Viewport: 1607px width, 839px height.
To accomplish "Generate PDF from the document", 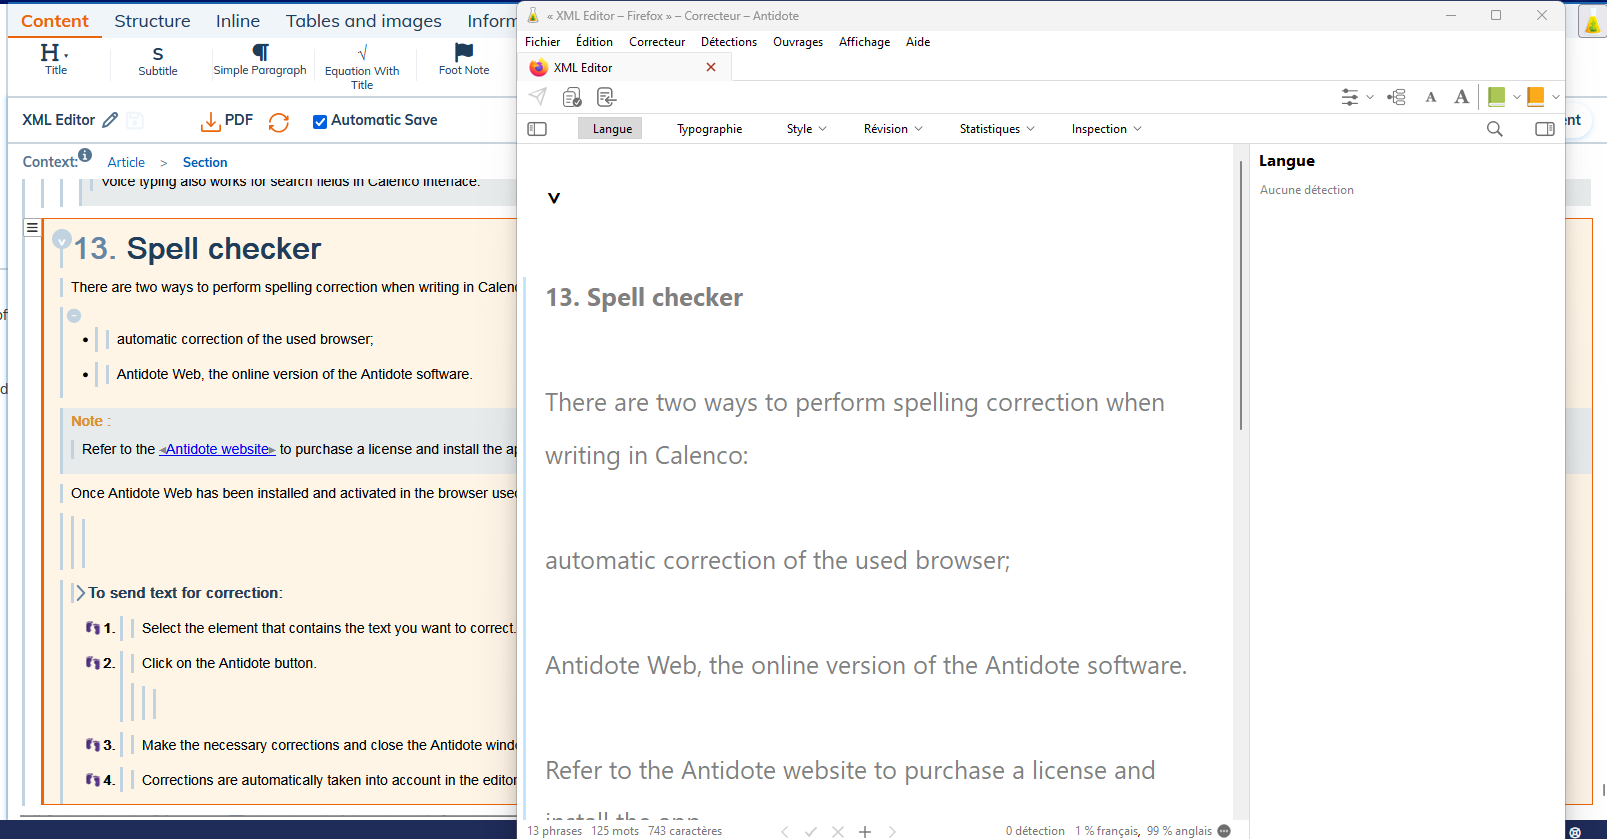I will pos(227,121).
